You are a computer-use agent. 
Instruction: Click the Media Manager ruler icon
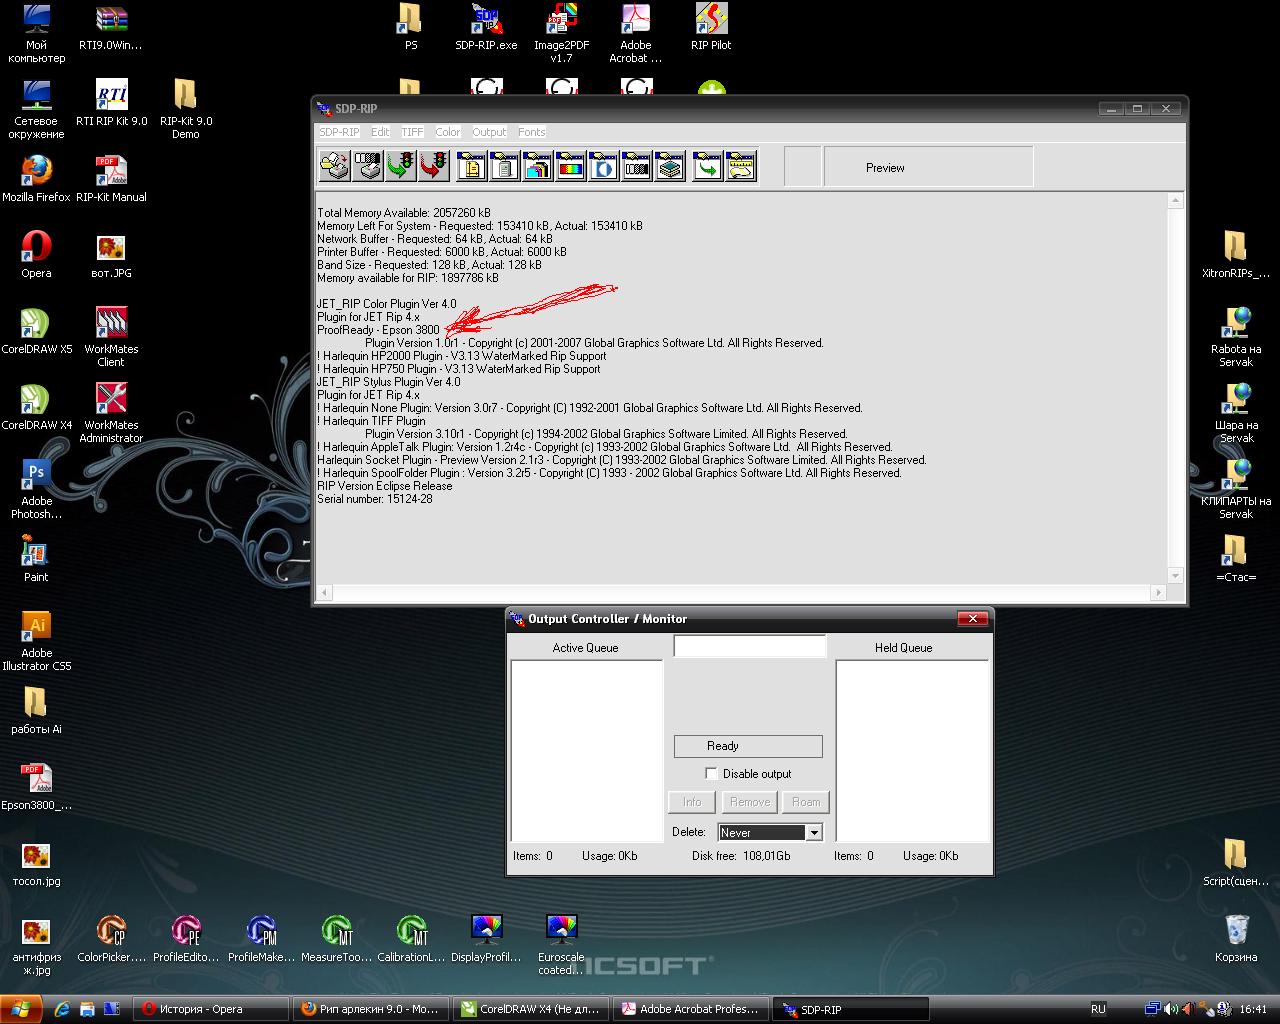pos(741,166)
